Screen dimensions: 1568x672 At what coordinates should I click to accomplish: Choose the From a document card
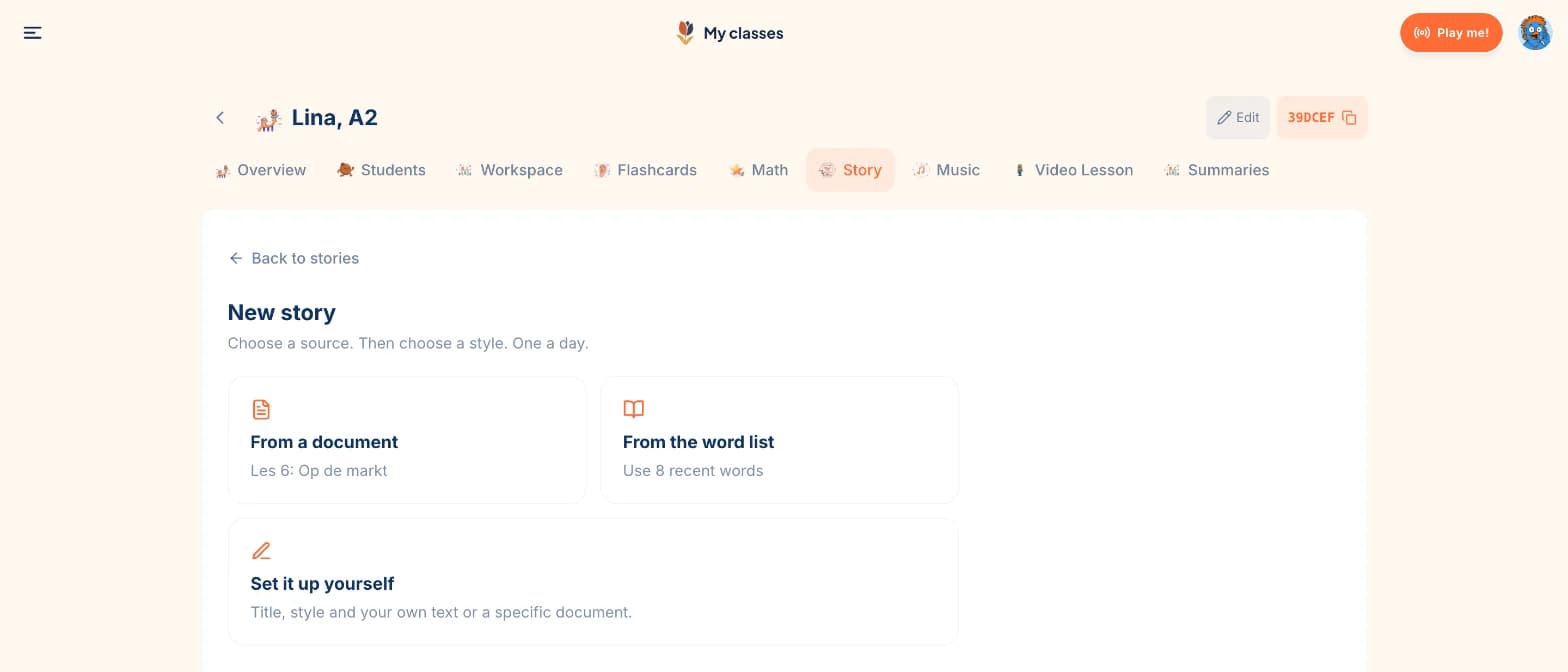tap(407, 440)
